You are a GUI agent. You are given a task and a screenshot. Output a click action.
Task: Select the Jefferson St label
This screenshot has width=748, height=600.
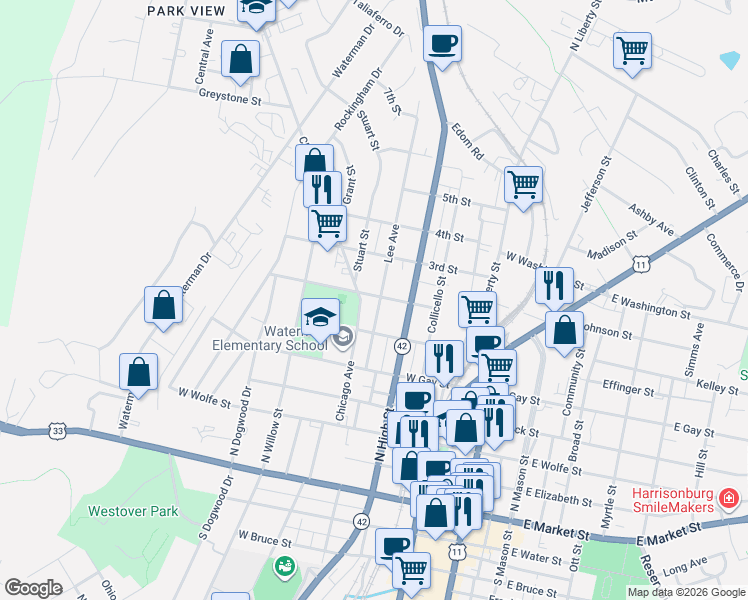click(x=596, y=184)
